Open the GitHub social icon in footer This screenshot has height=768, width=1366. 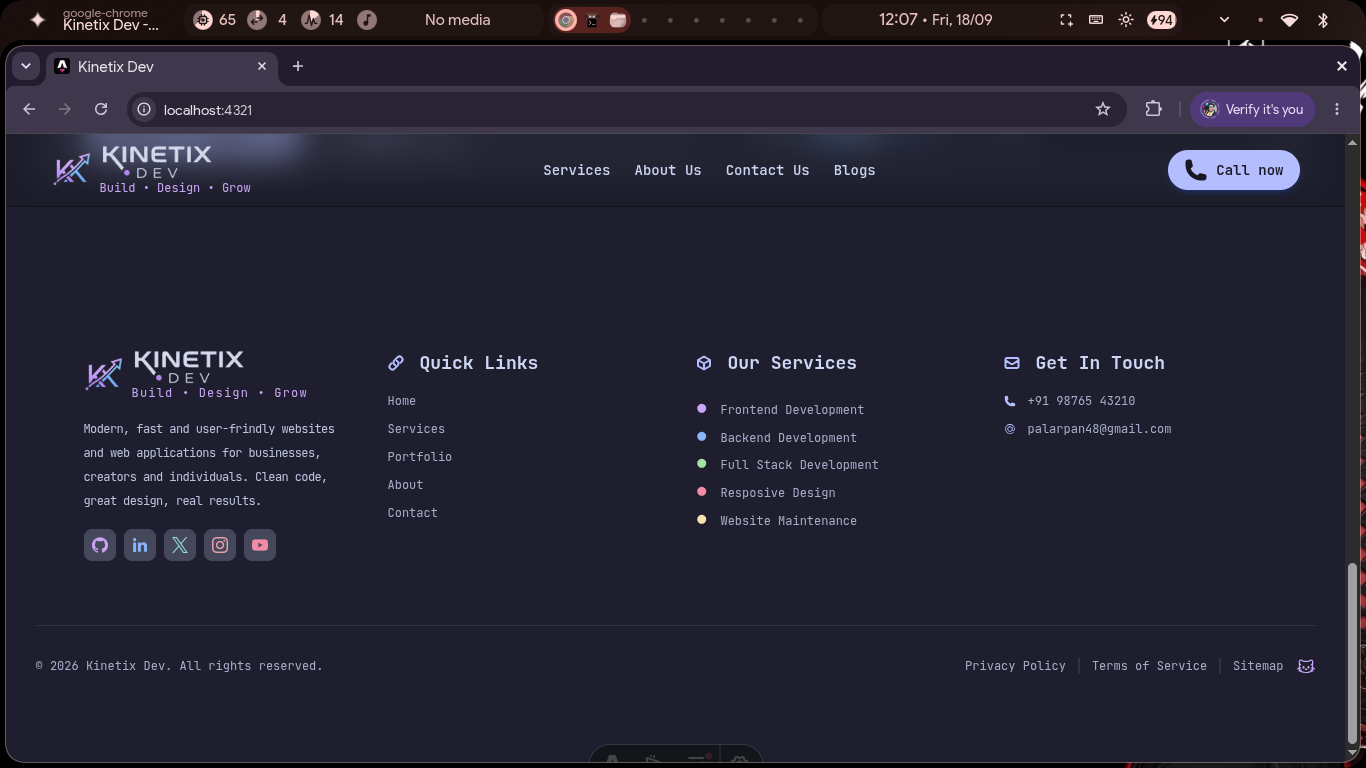[100, 545]
